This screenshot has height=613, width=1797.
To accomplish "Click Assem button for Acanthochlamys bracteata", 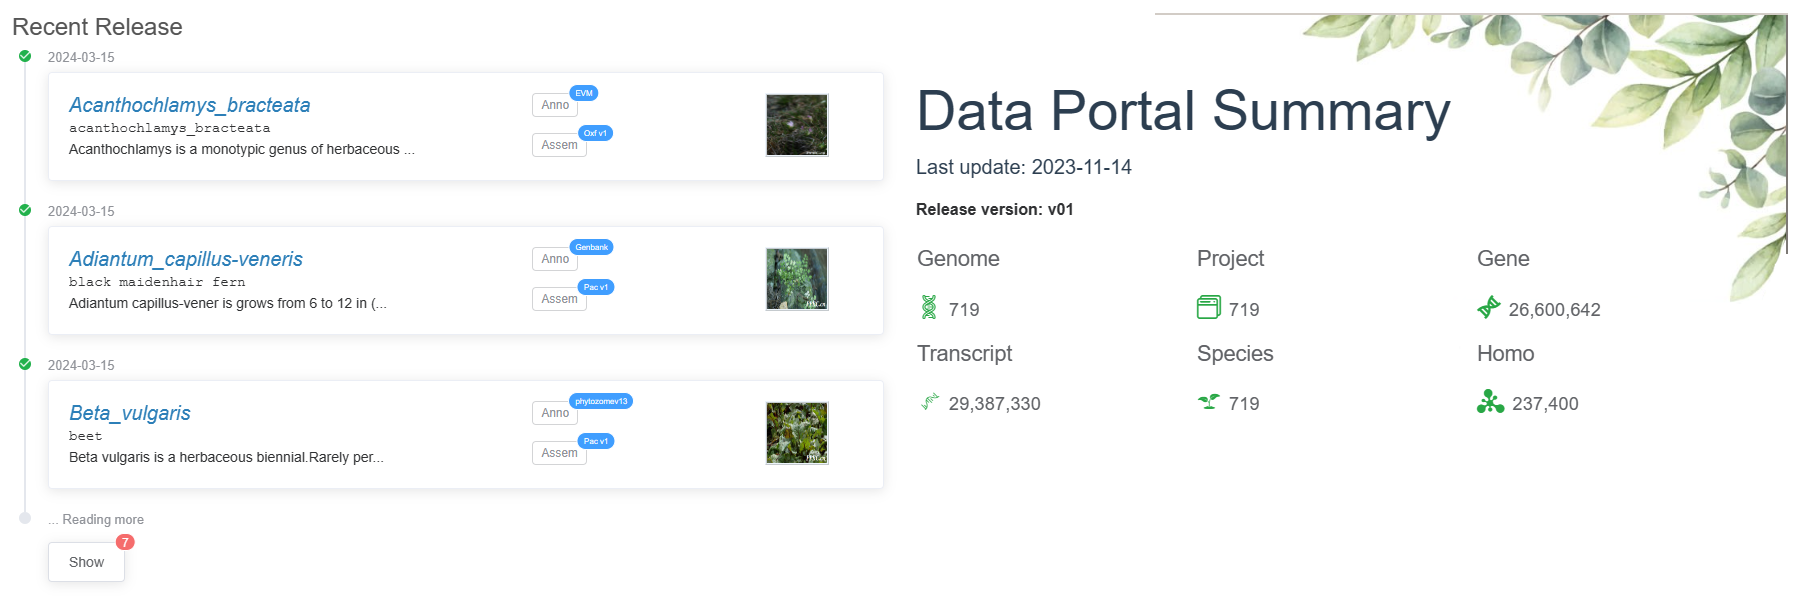I will click(x=558, y=145).
